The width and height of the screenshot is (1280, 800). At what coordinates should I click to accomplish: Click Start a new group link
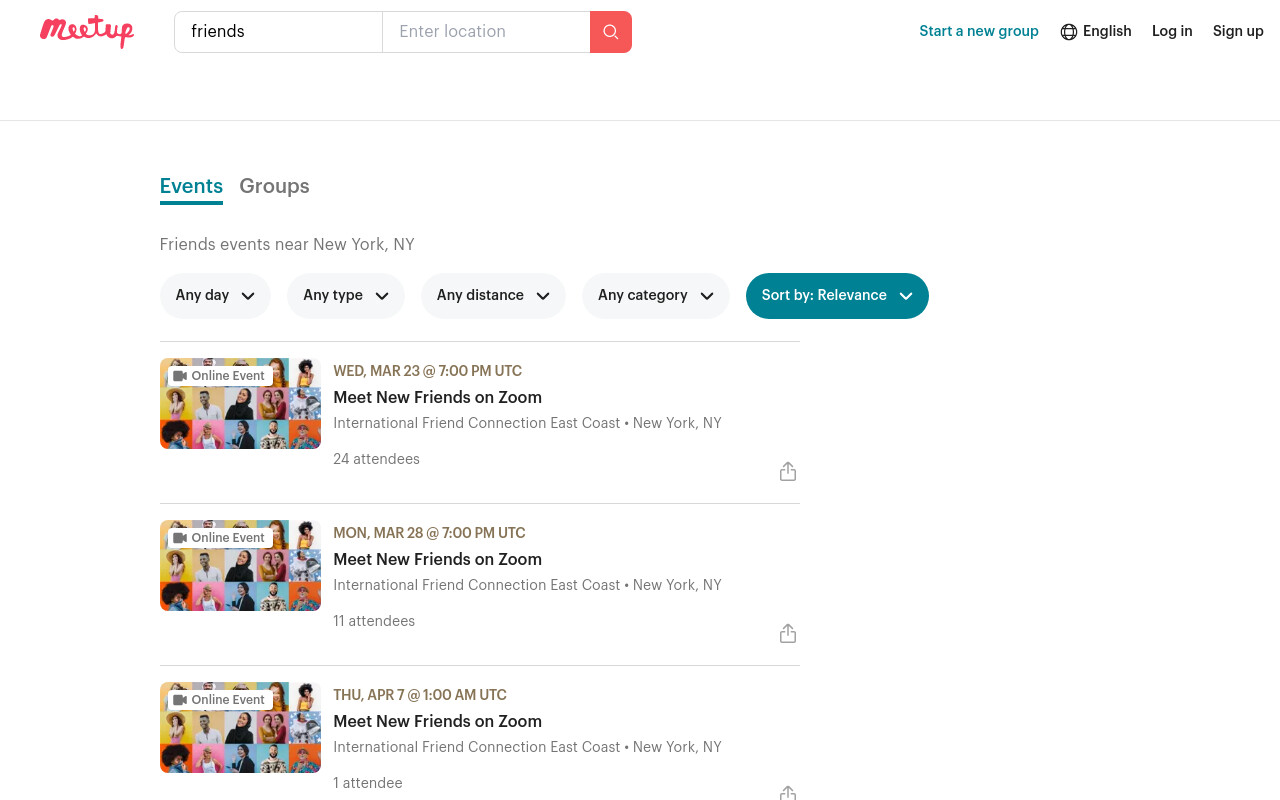[x=979, y=32]
